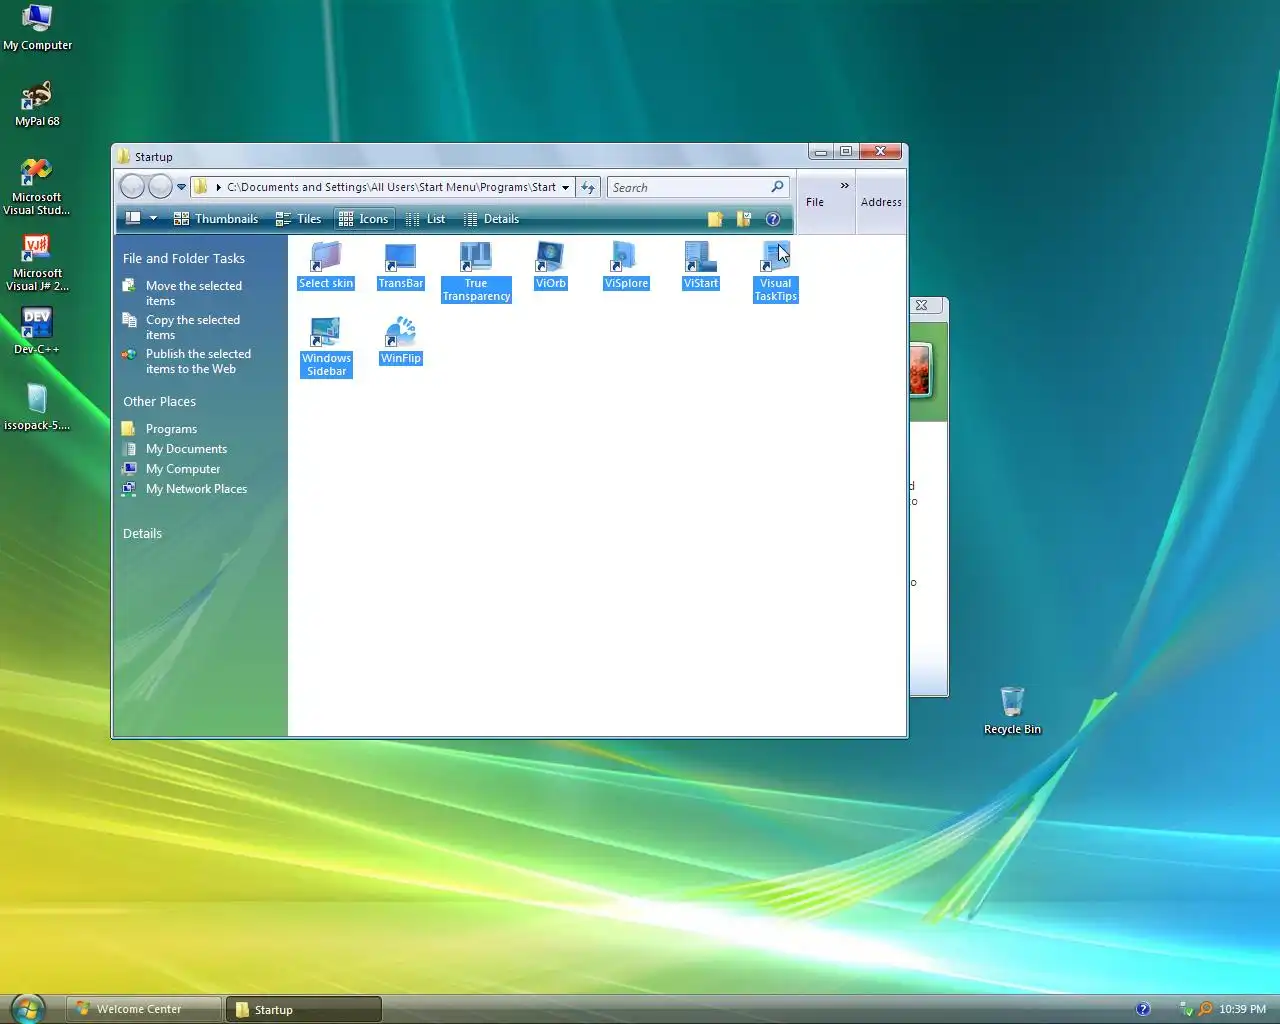
Task: Click Publish the selected items to the Web
Action: pos(198,361)
